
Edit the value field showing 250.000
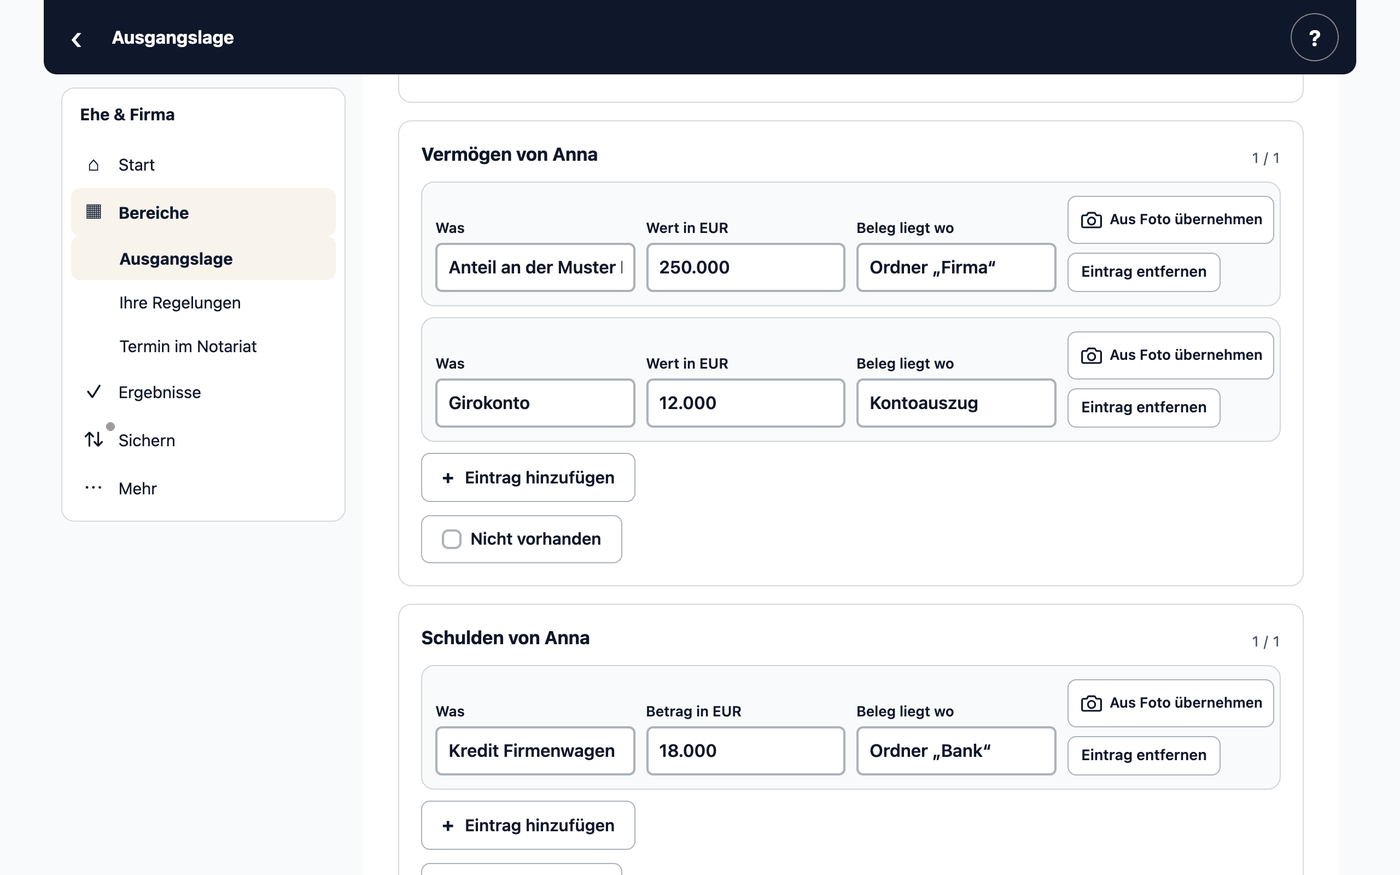pyautogui.click(x=746, y=268)
